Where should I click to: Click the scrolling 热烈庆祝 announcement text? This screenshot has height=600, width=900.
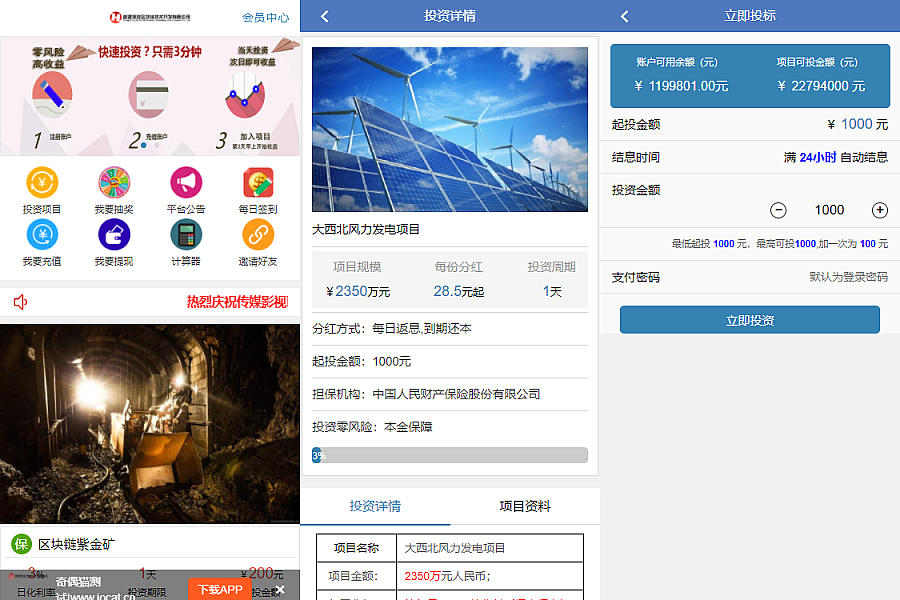click(237, 302)
